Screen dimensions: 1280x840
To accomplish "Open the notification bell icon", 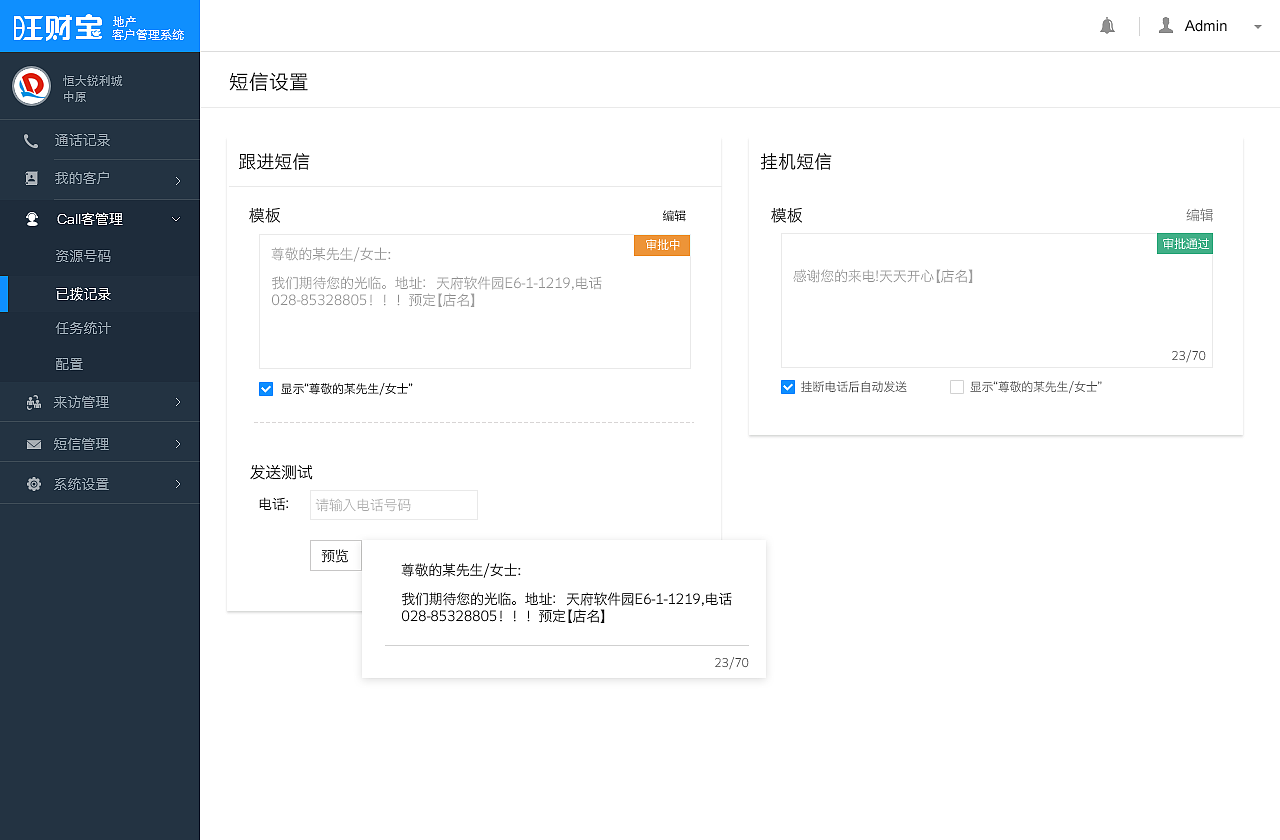I will tap(1107, 25).
